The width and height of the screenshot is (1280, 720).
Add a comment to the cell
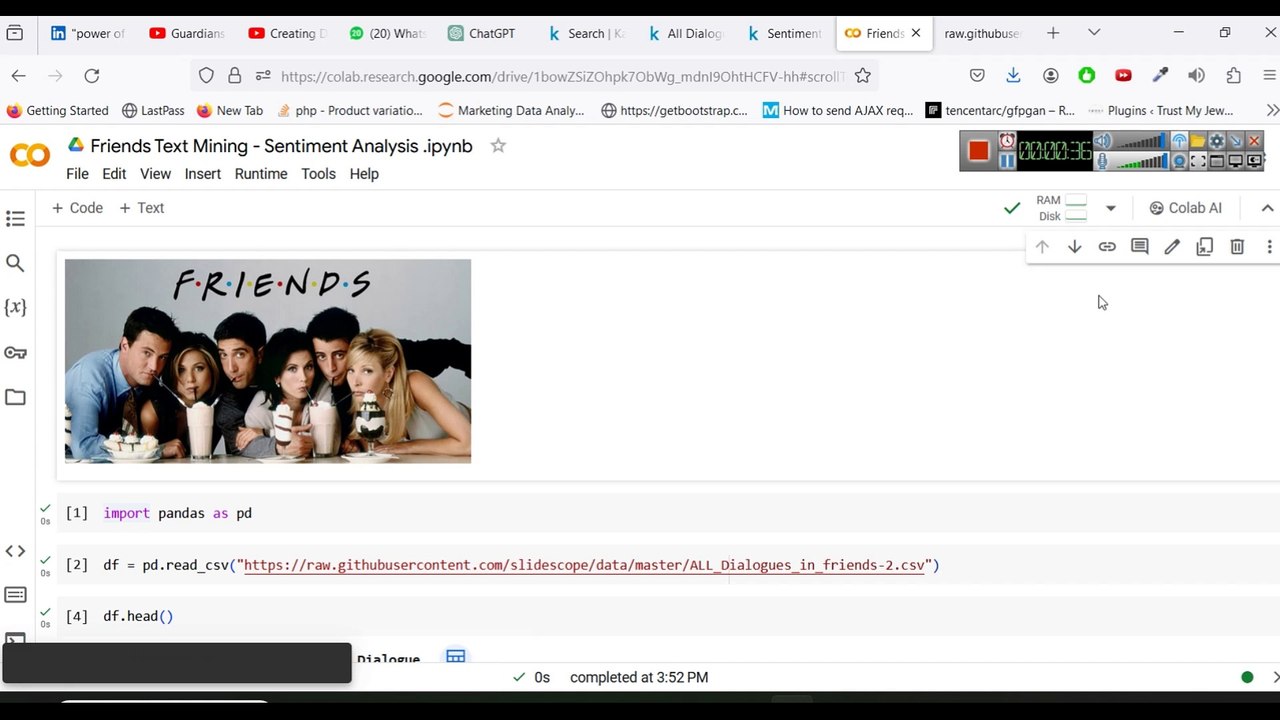tap(1139, 247)
